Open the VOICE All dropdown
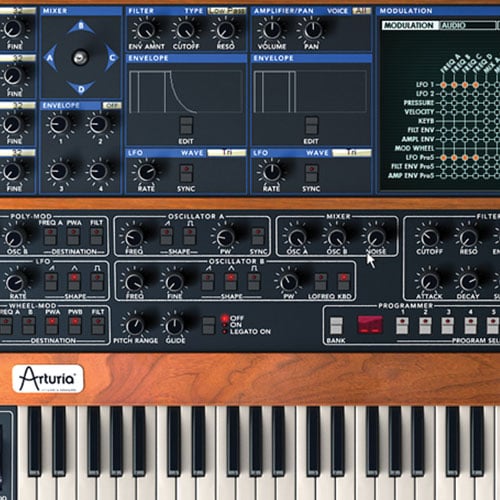This screenshot has width=500, height=500. tap(361, 11)
